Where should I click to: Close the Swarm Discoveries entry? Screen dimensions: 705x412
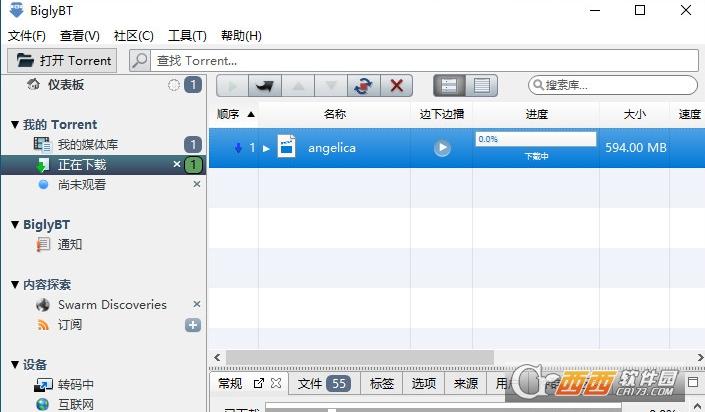tap(196, 304)
